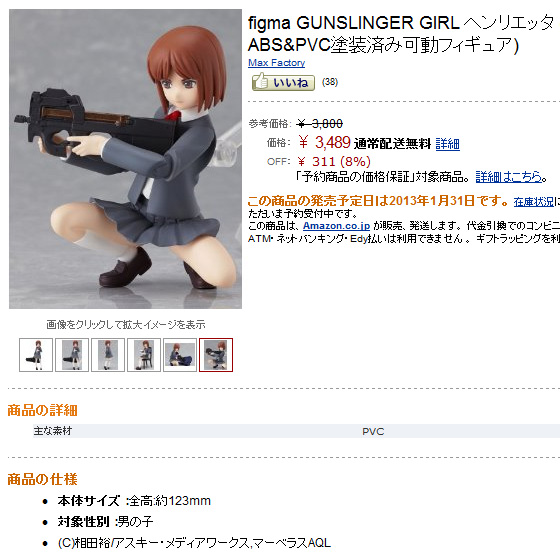Viewport: 560px width, 560px height.
Task: Click the like count (38)
Action: 330,82
